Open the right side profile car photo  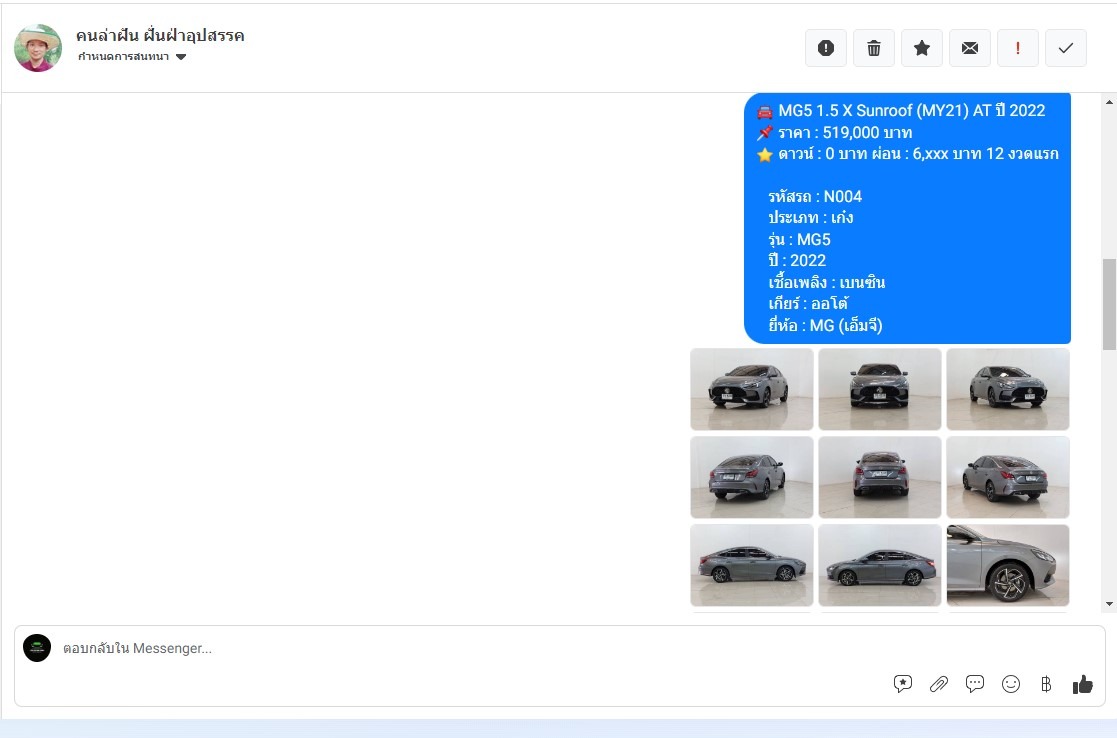click(752, 566)
